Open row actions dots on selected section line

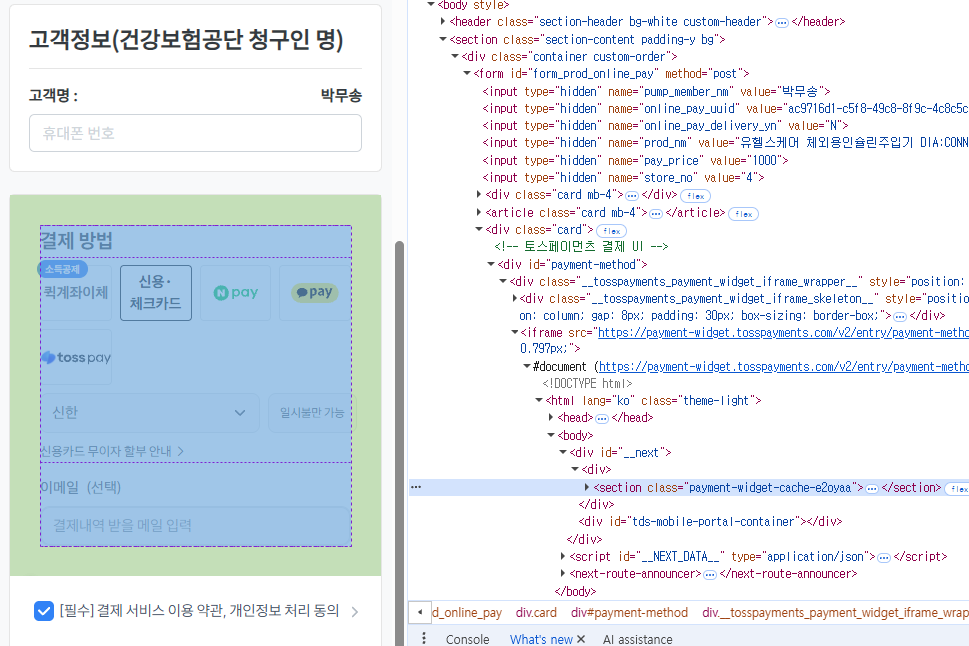point(416,487)
